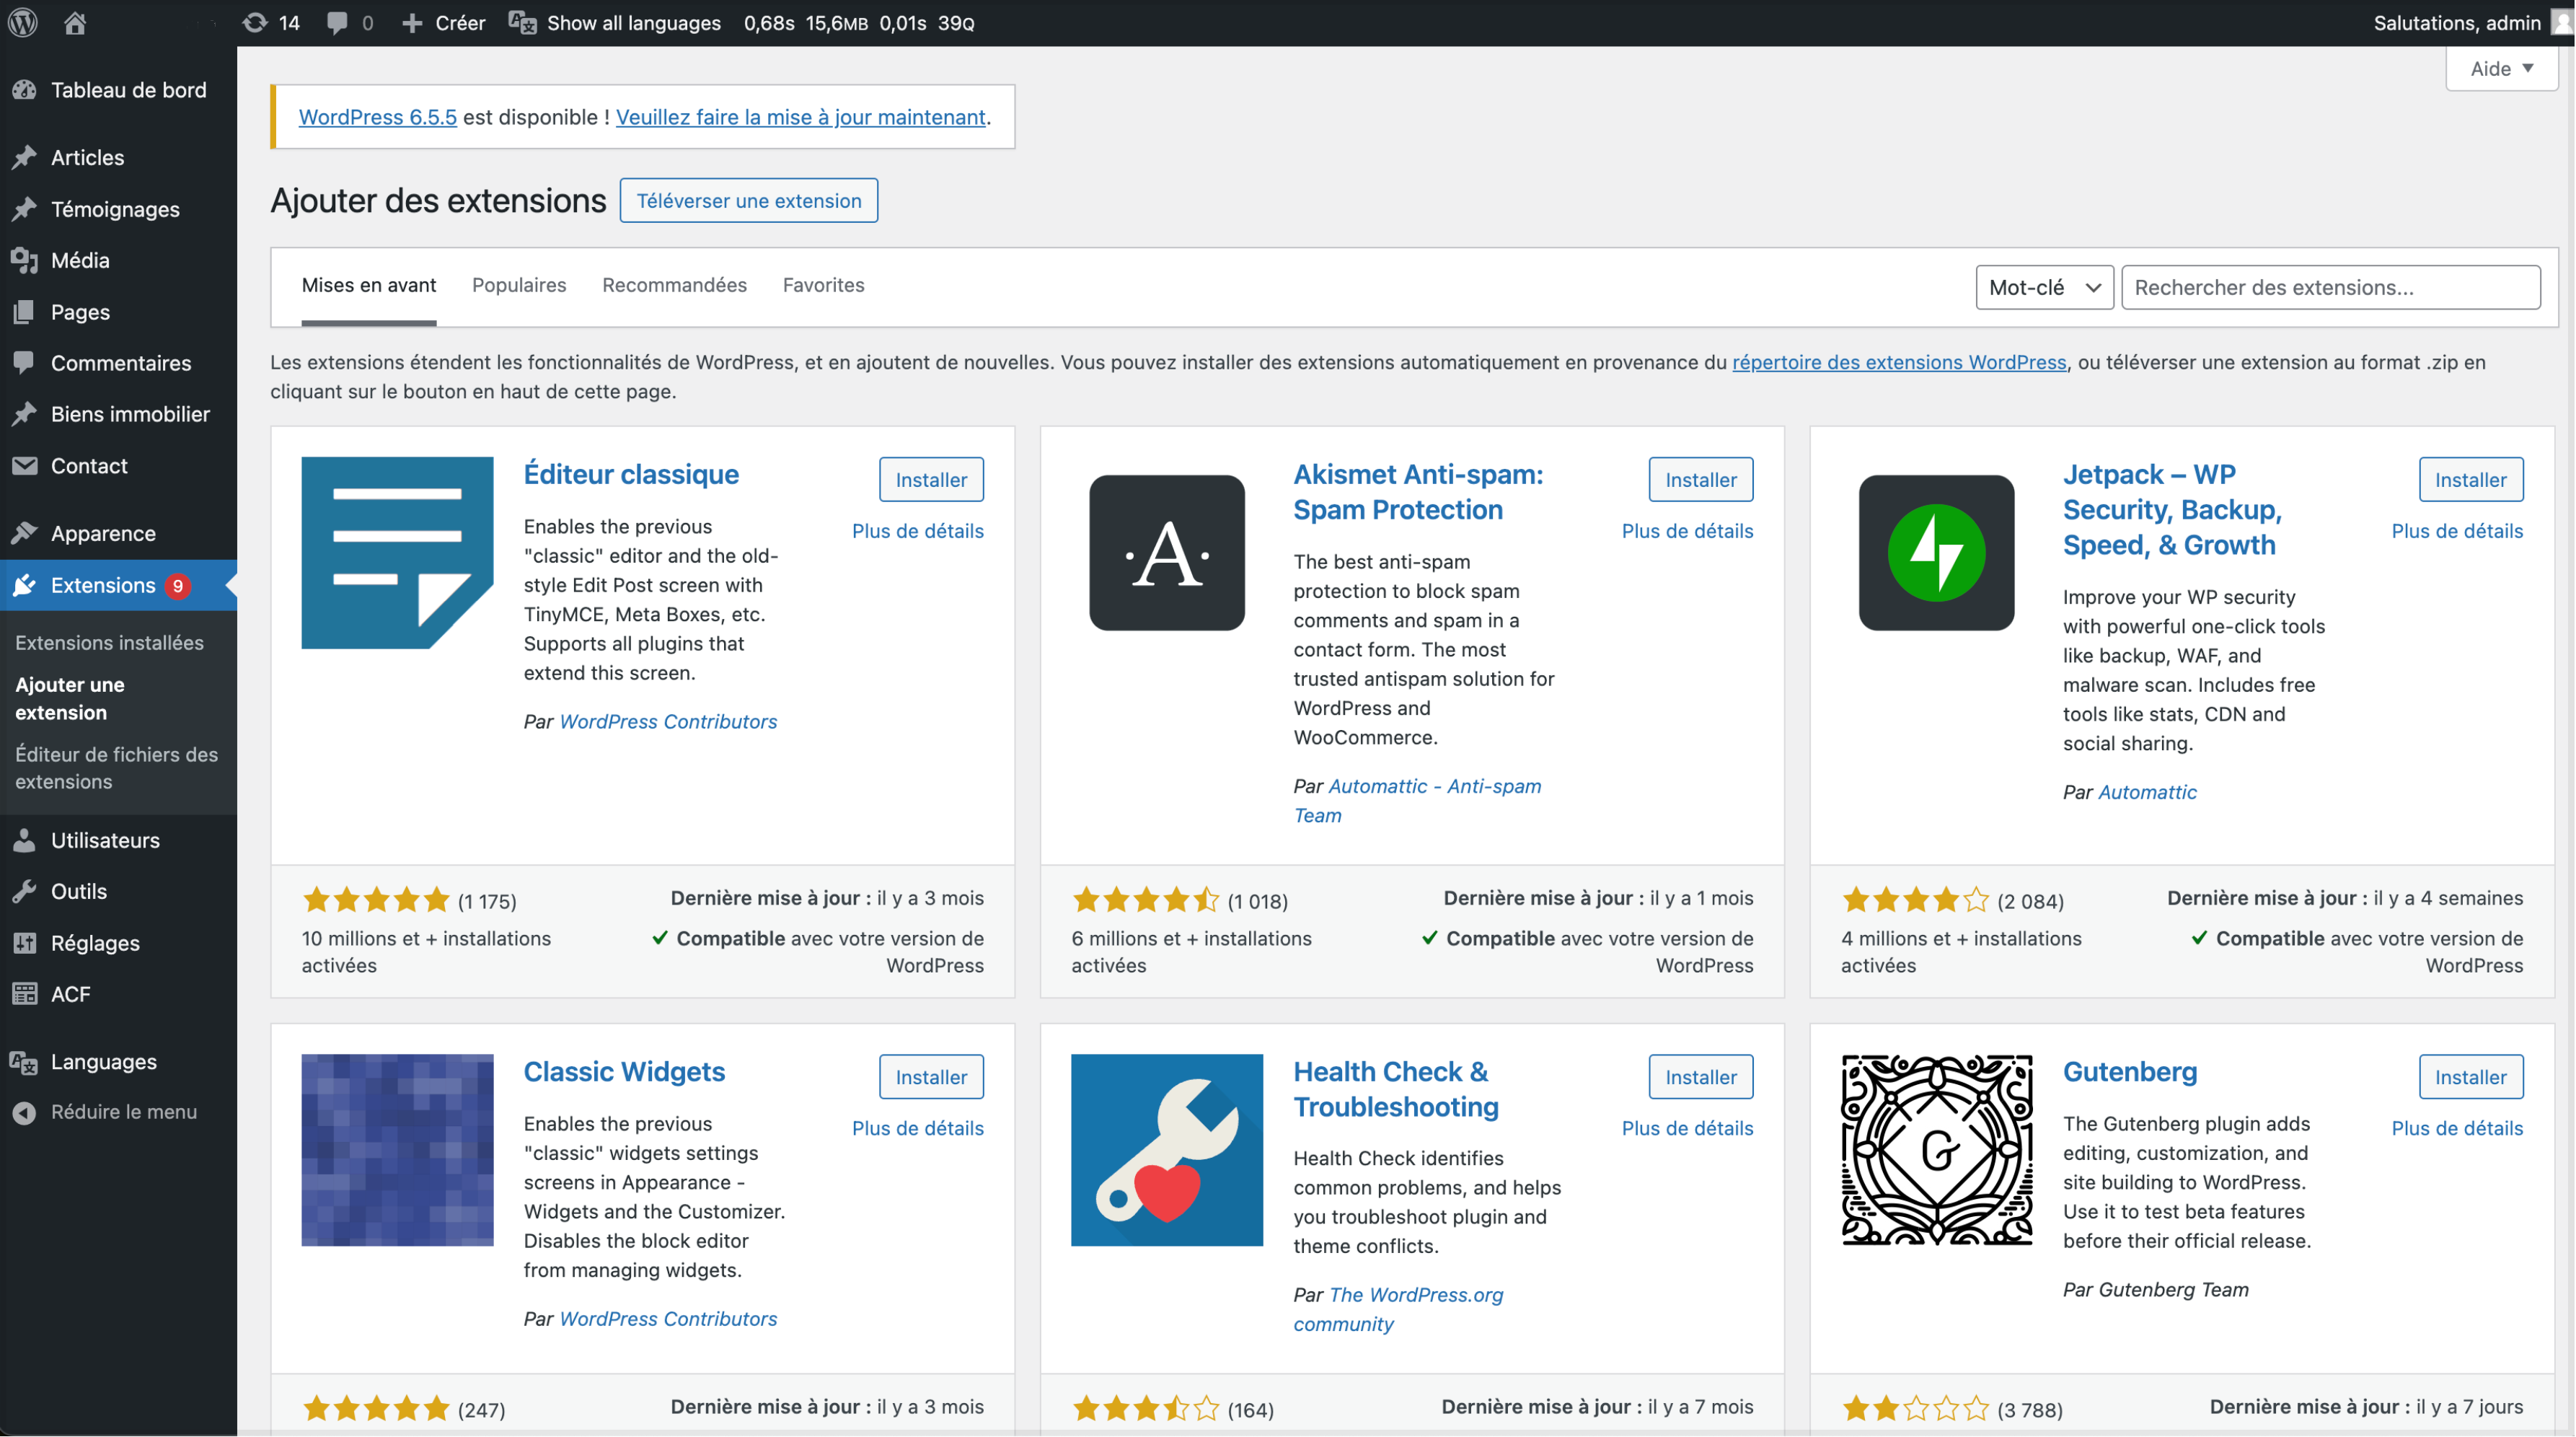Expand the Aide help panel
The height and width of the screenshot is (1437, 2576).
click(2500, 68)
